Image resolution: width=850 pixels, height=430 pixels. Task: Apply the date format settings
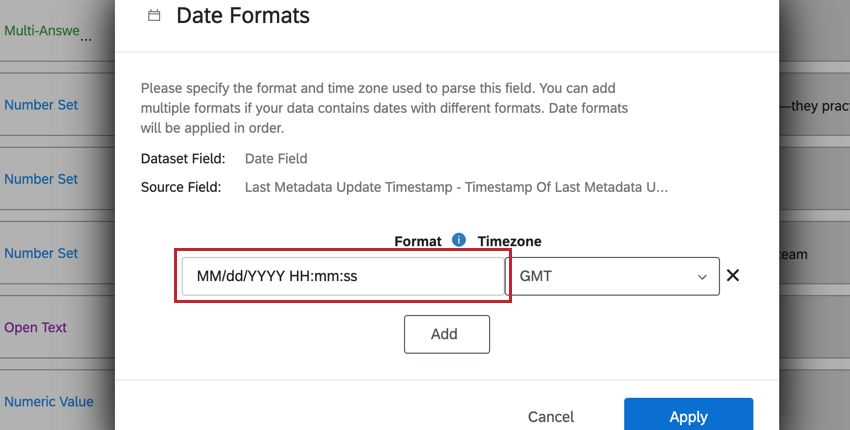click(x=688, y=416)
